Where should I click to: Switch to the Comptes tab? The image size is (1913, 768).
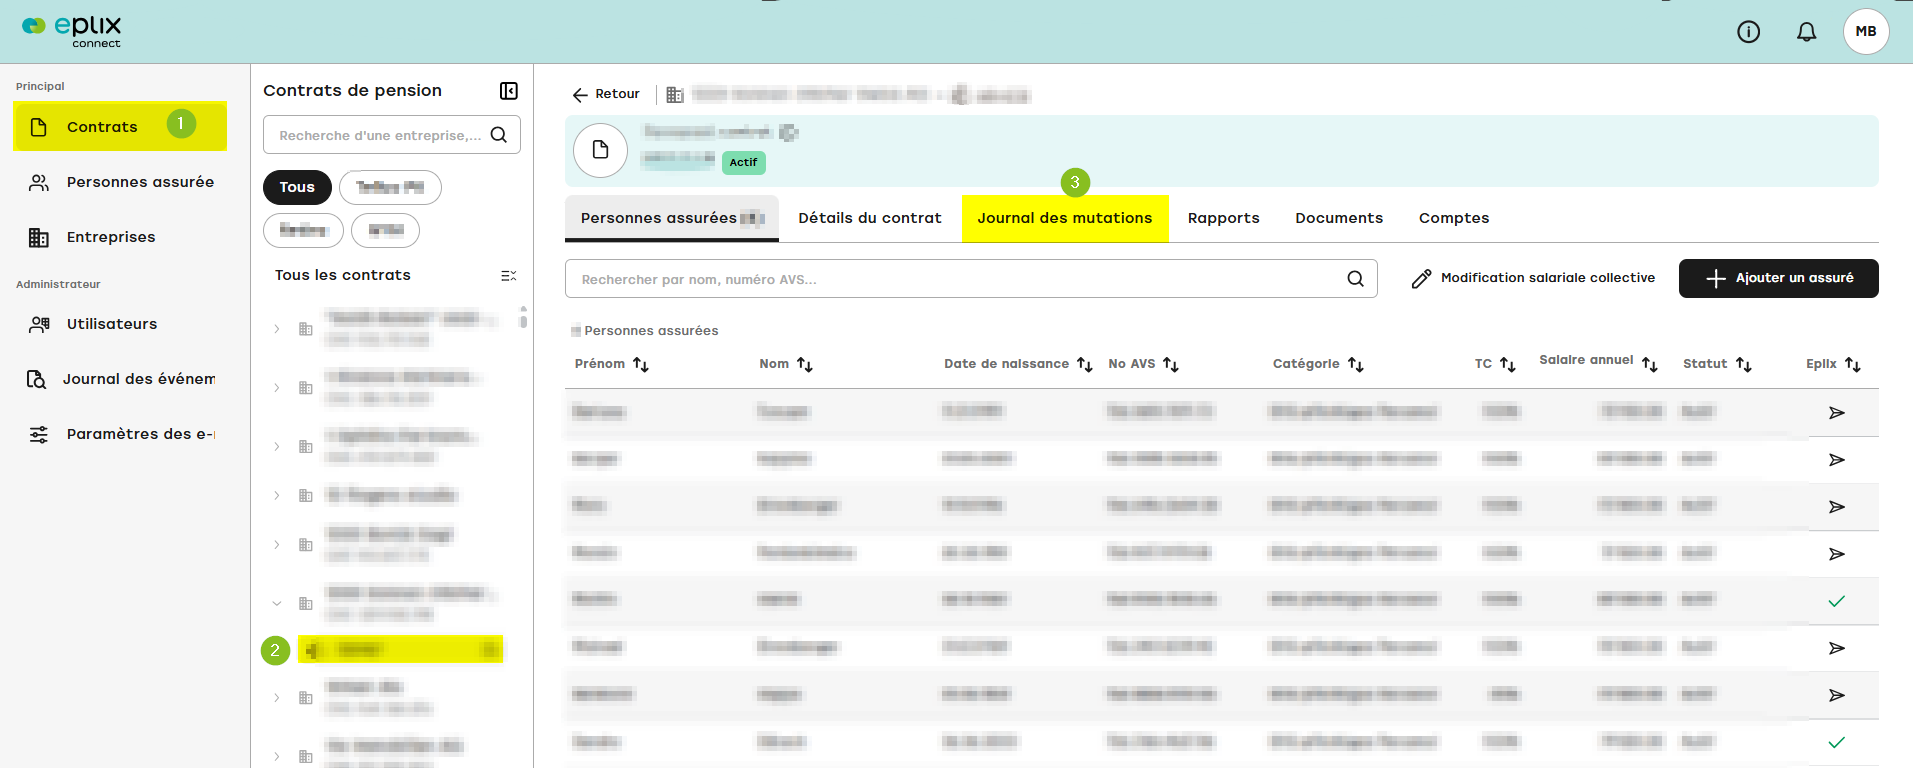[1454, 218]
